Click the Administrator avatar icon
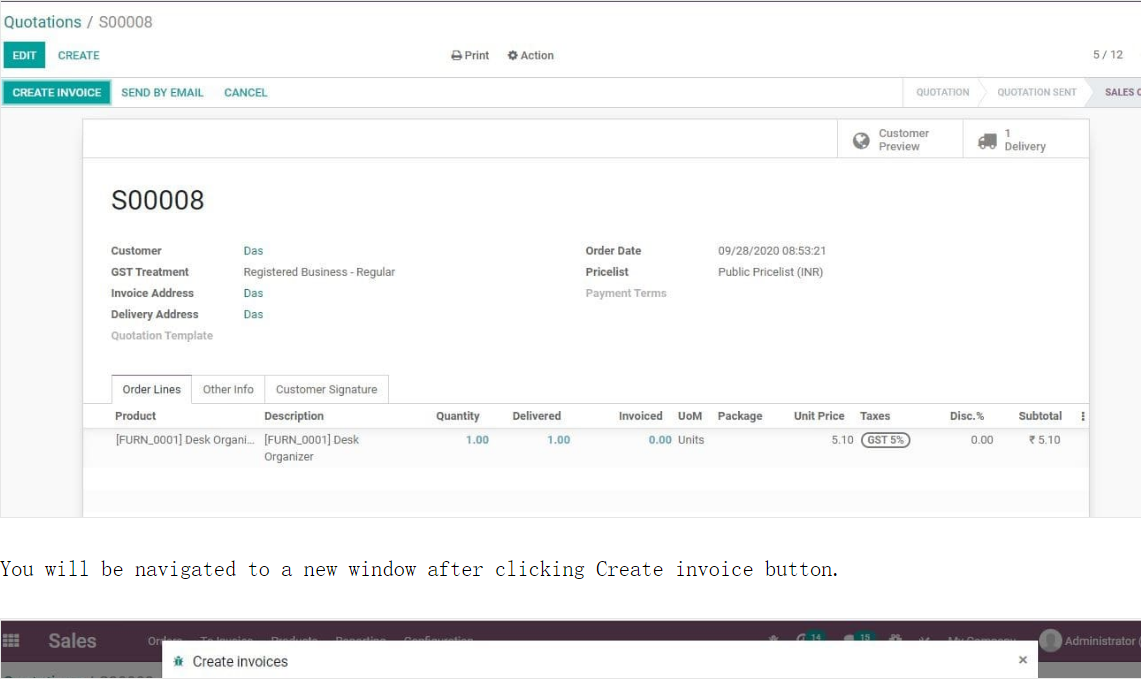Screen dimensions: 1141x680 click(1050, 641)
